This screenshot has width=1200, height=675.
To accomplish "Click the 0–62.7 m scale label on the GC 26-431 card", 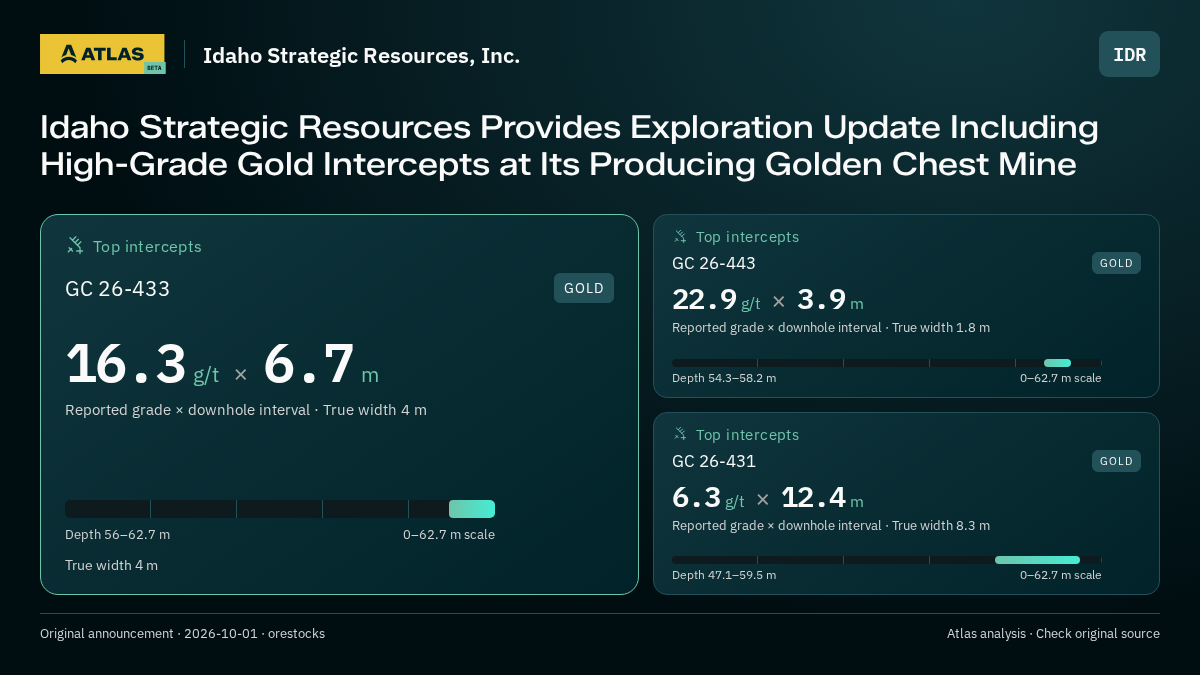I will pos(1060,575).
